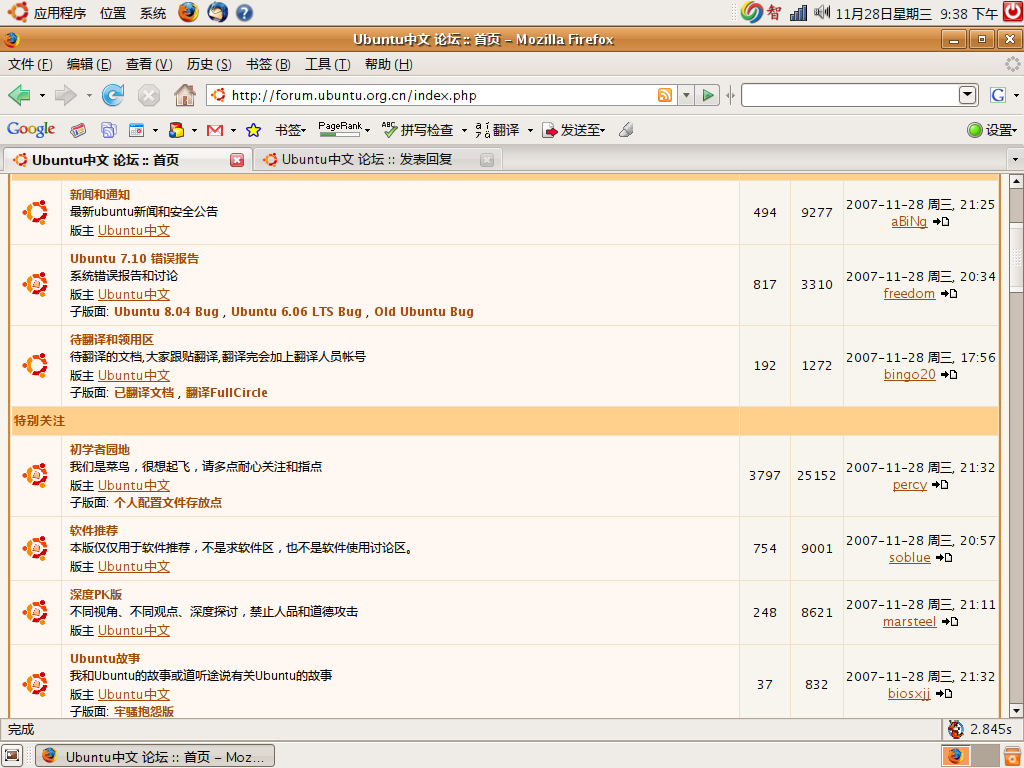The height and width of the screenshot is (768, 1024).
Task: Click the scrollbar down arrow
Action: click(1016, 711)
